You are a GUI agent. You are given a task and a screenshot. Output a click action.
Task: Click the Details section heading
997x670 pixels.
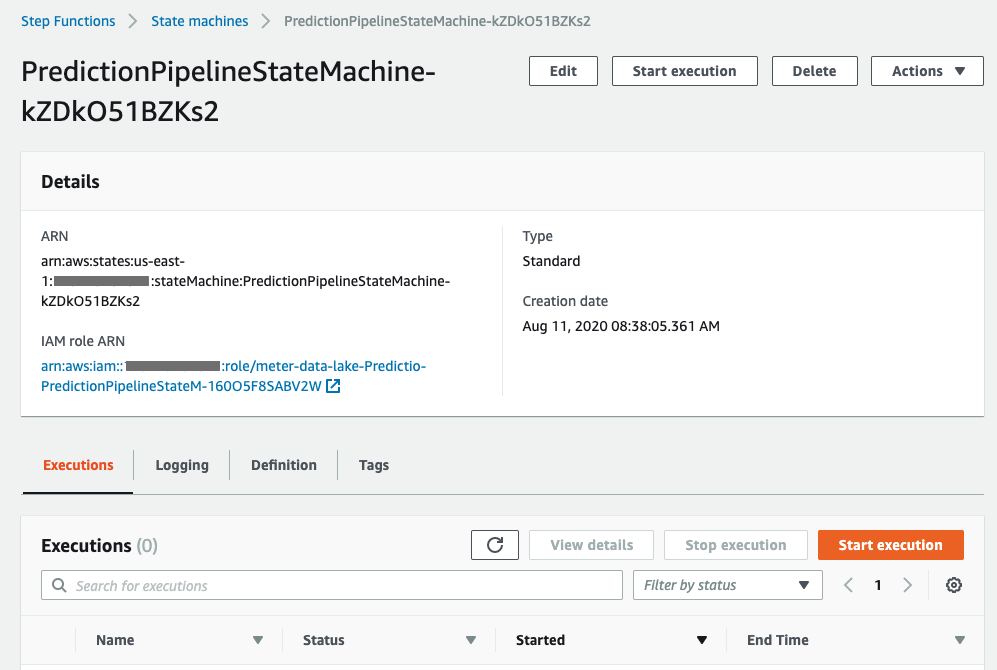(71, 182)
